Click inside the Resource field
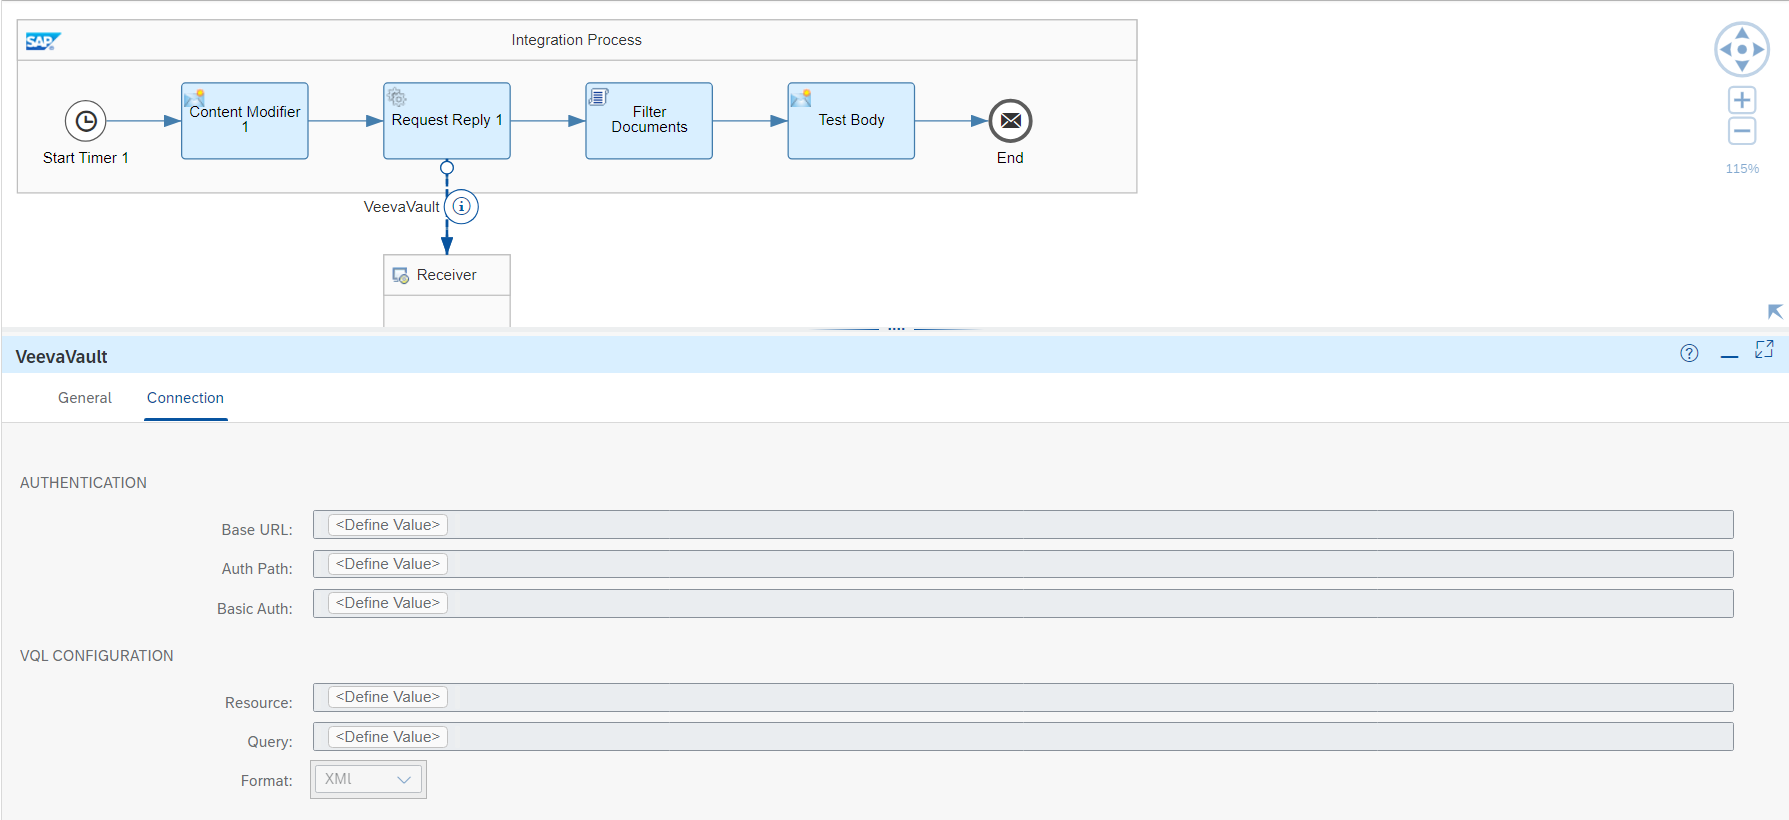The image size is (1789, 820). [x=1023, y=697]
